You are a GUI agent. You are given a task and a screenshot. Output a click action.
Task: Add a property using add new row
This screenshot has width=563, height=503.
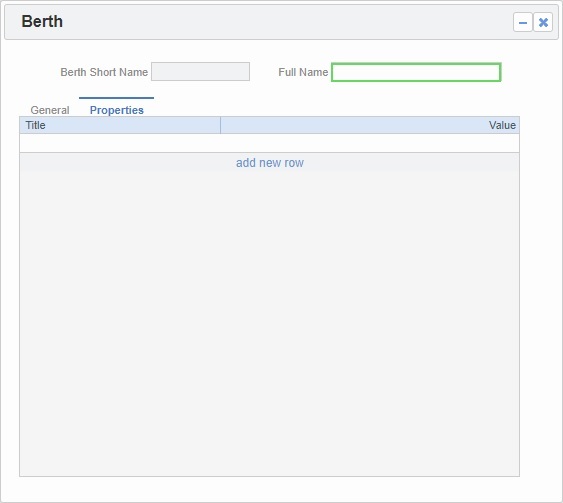click(270, 163)
